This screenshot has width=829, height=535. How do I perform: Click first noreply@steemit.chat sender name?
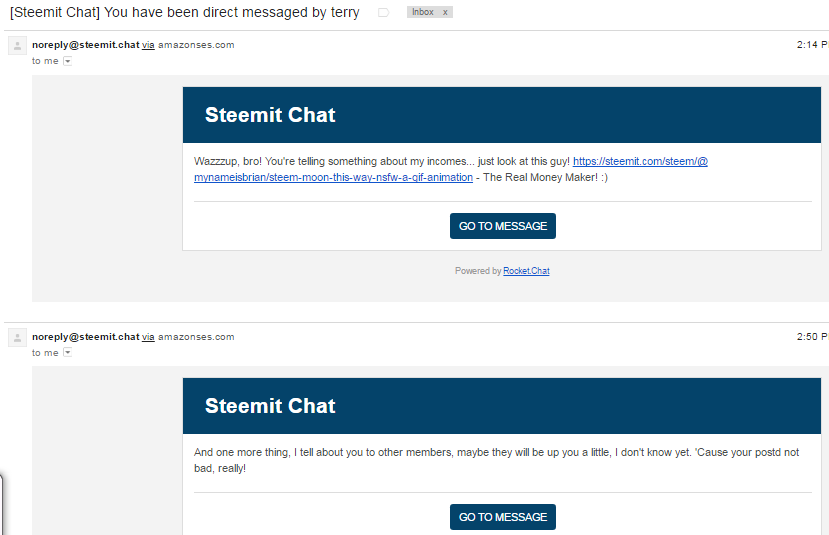coord(85,45)
